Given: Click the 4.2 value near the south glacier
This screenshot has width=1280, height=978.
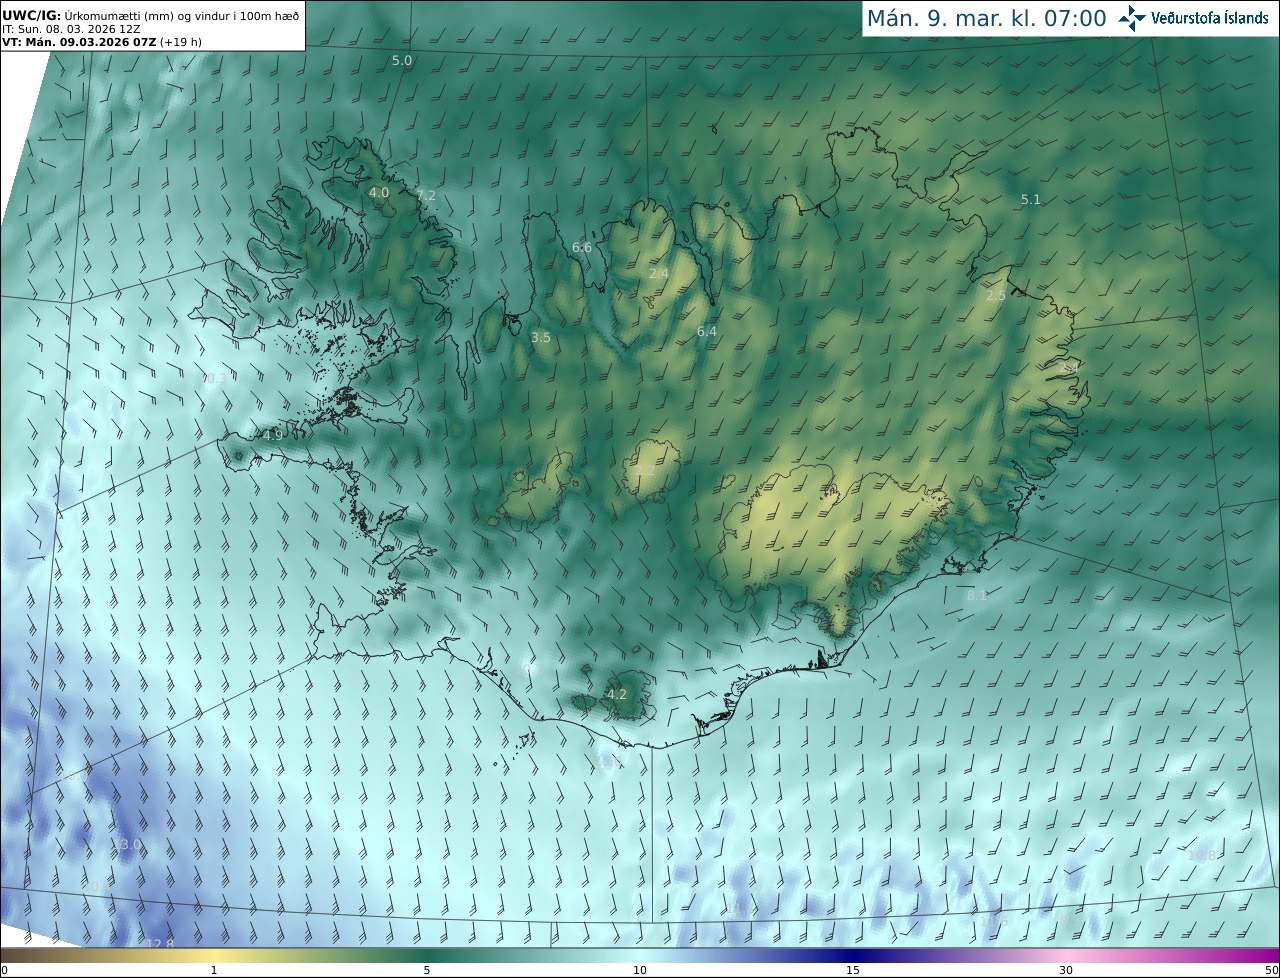Looking at the screenshot, I should pyautogui.click(x=617, y=694).
